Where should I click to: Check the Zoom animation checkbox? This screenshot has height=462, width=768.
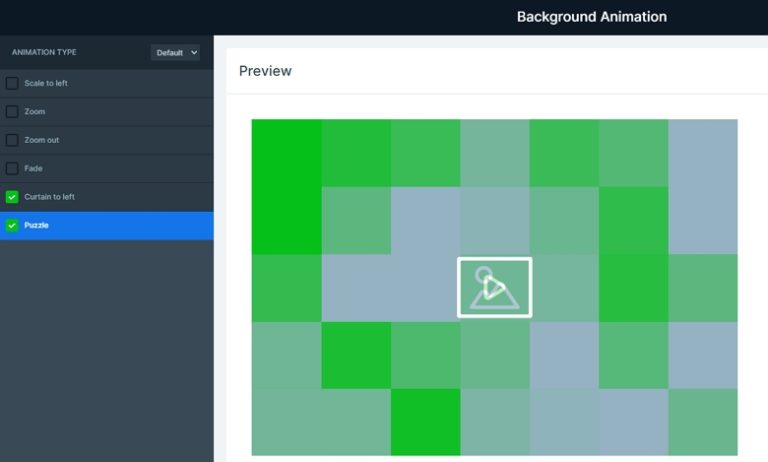(x=12, y=112)
